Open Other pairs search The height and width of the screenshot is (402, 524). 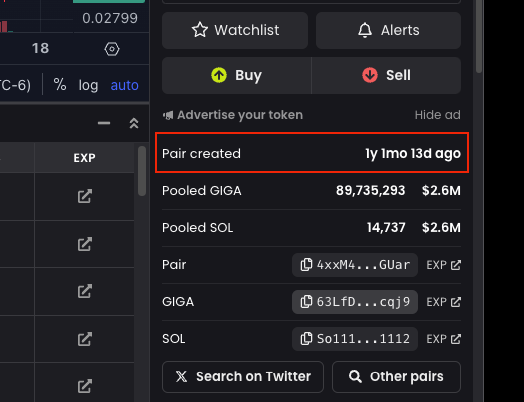pyautogui.click(x=396, y=377)
